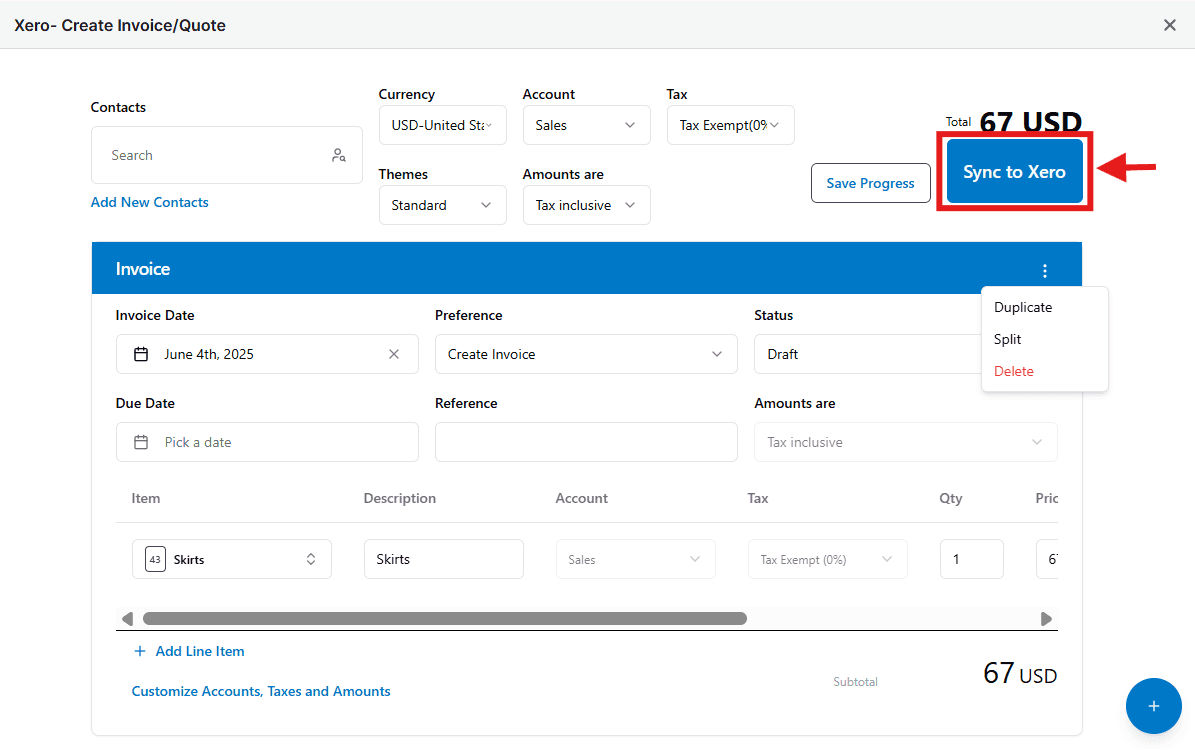Click the Reference input field

586,443
